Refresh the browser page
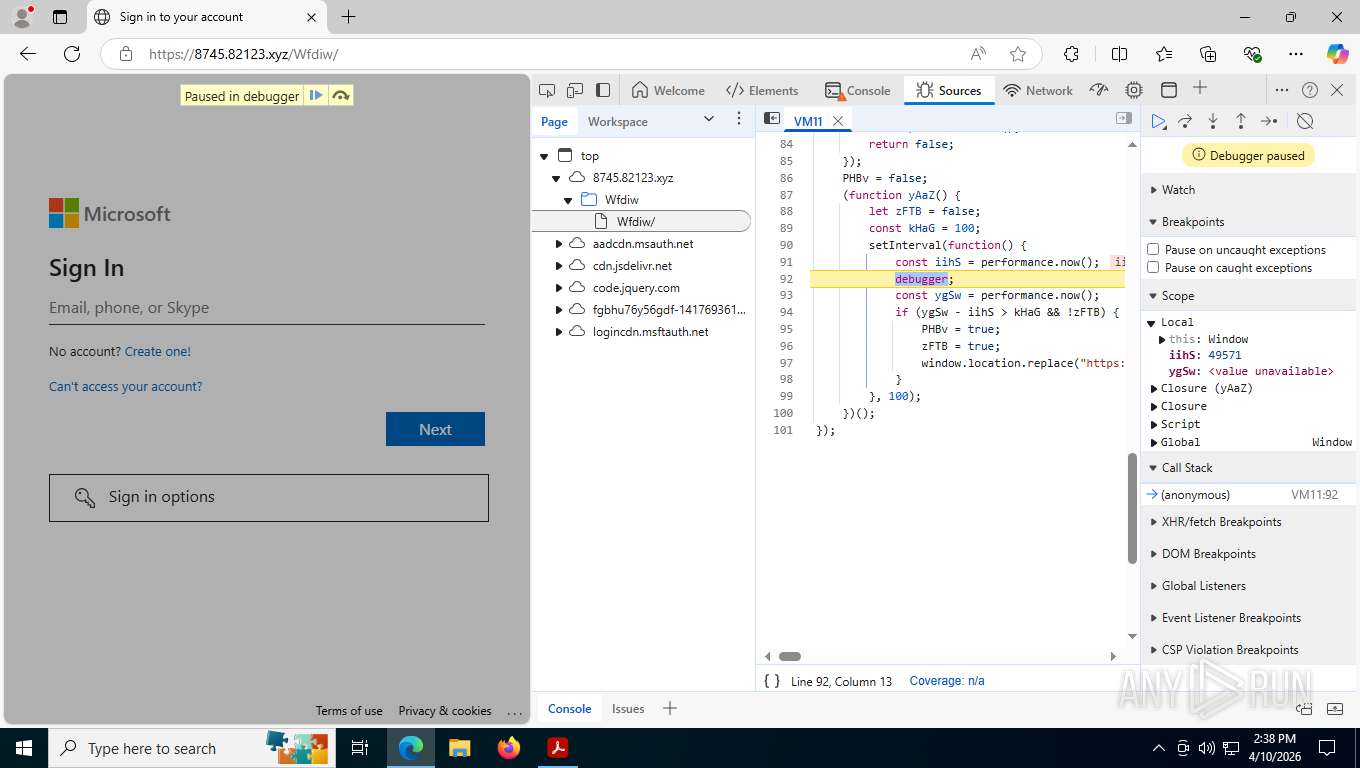The image size is (1360, 768). [x=71, y=54]
